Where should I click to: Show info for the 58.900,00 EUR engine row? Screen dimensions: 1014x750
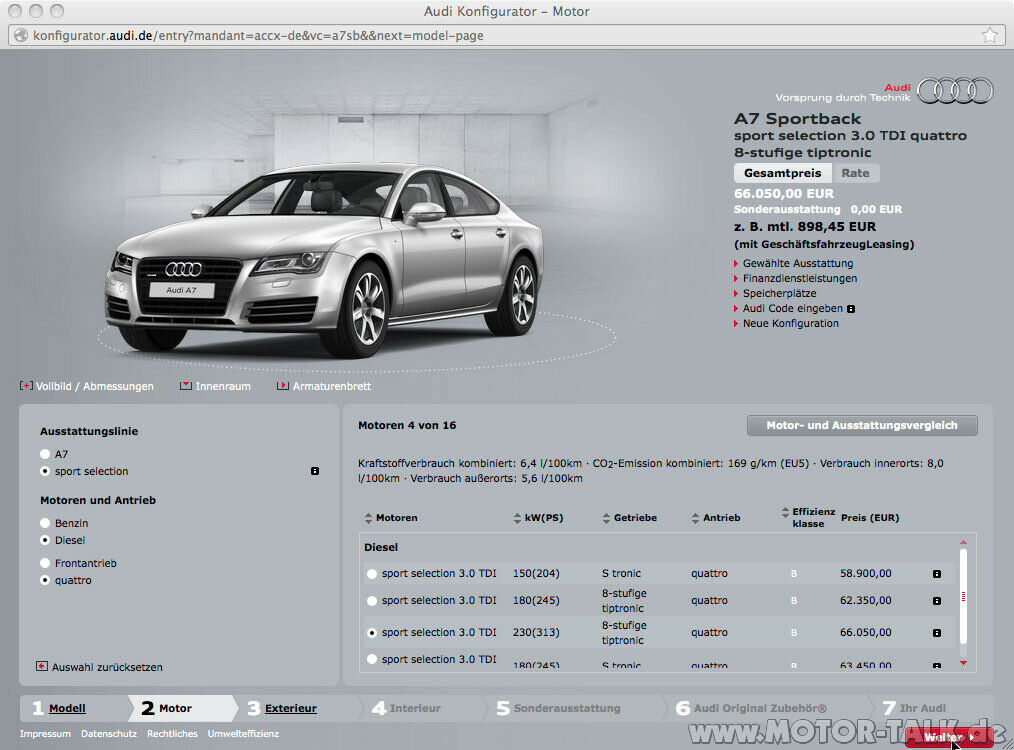coord(936,574)
